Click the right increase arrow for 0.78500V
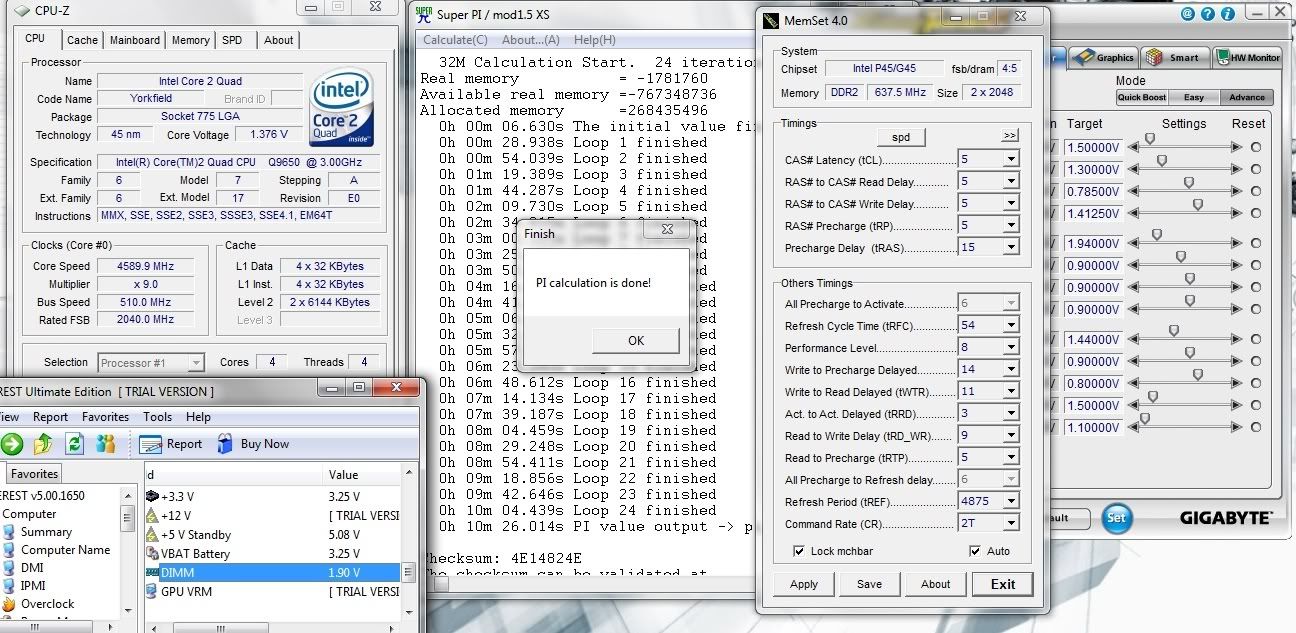1296x633 pixels. pyautogui.click(x=1237, y=192)
